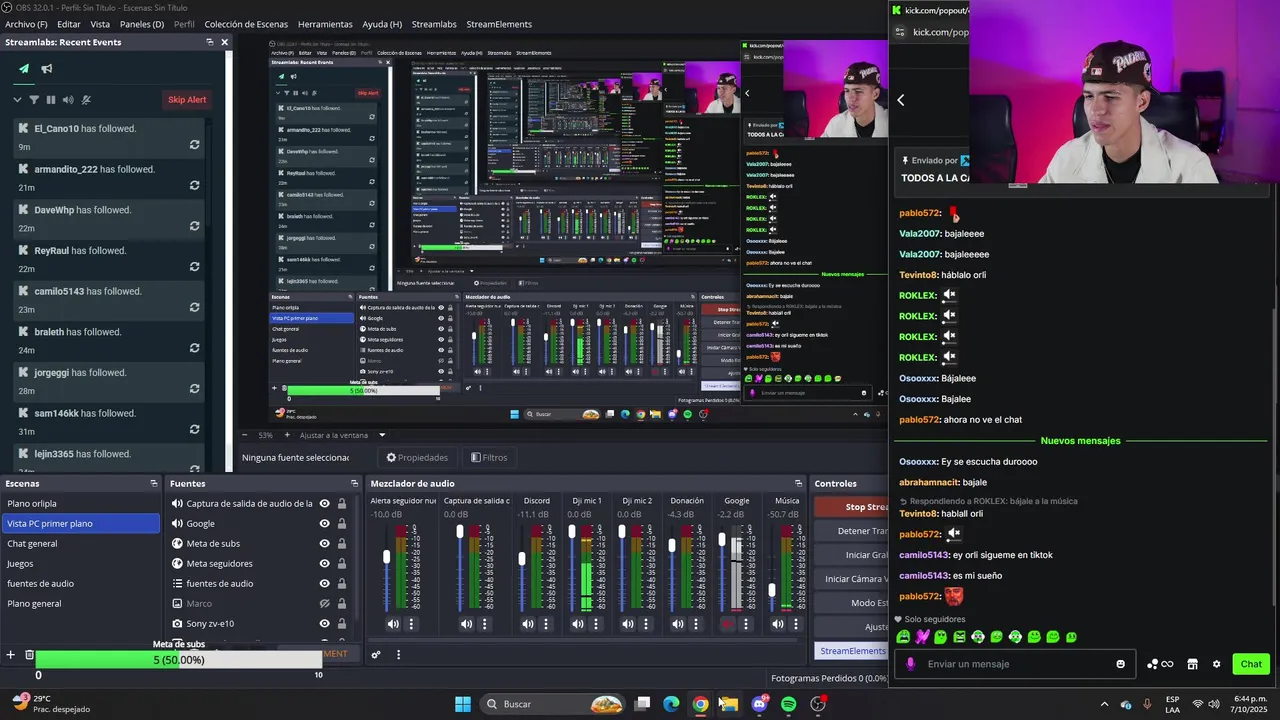Open advanced audio properties gear icon
Screen dimensions: 1280x720
pos(376,655)
